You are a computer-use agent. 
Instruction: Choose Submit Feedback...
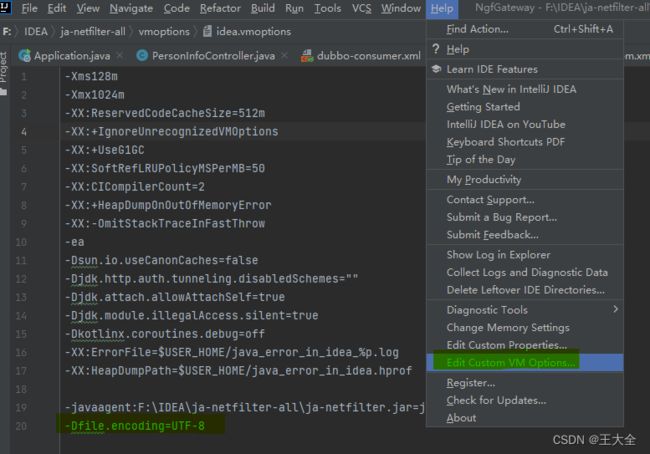(x=525, y=235)
